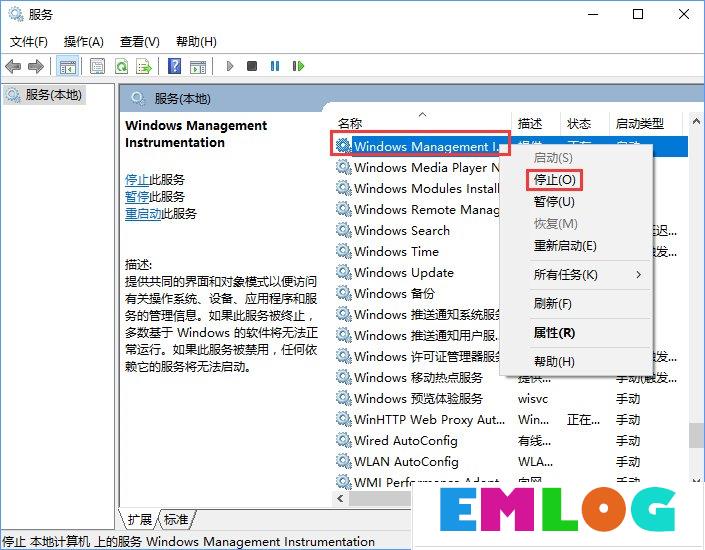Screen dimensions: 705x550
Task: Select the WinHTTP Web Proxy Aut... row
Action: [x=511, y=419]
